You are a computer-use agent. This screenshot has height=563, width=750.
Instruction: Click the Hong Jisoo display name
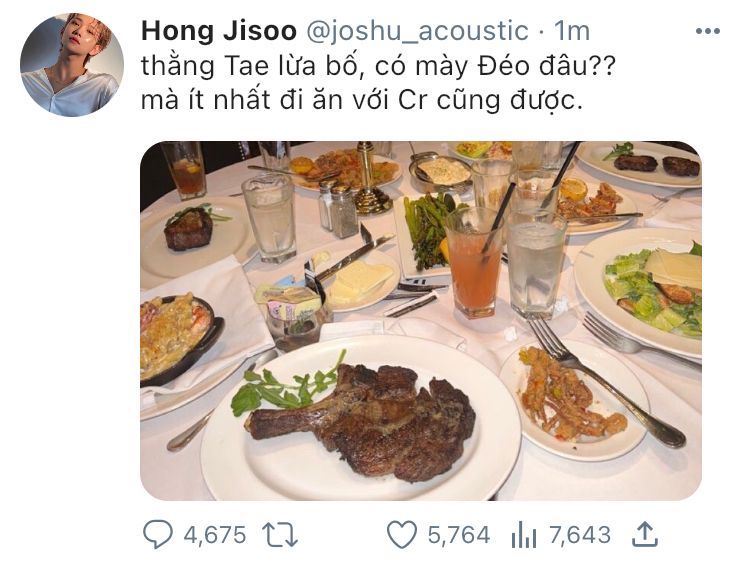[219, 32]
